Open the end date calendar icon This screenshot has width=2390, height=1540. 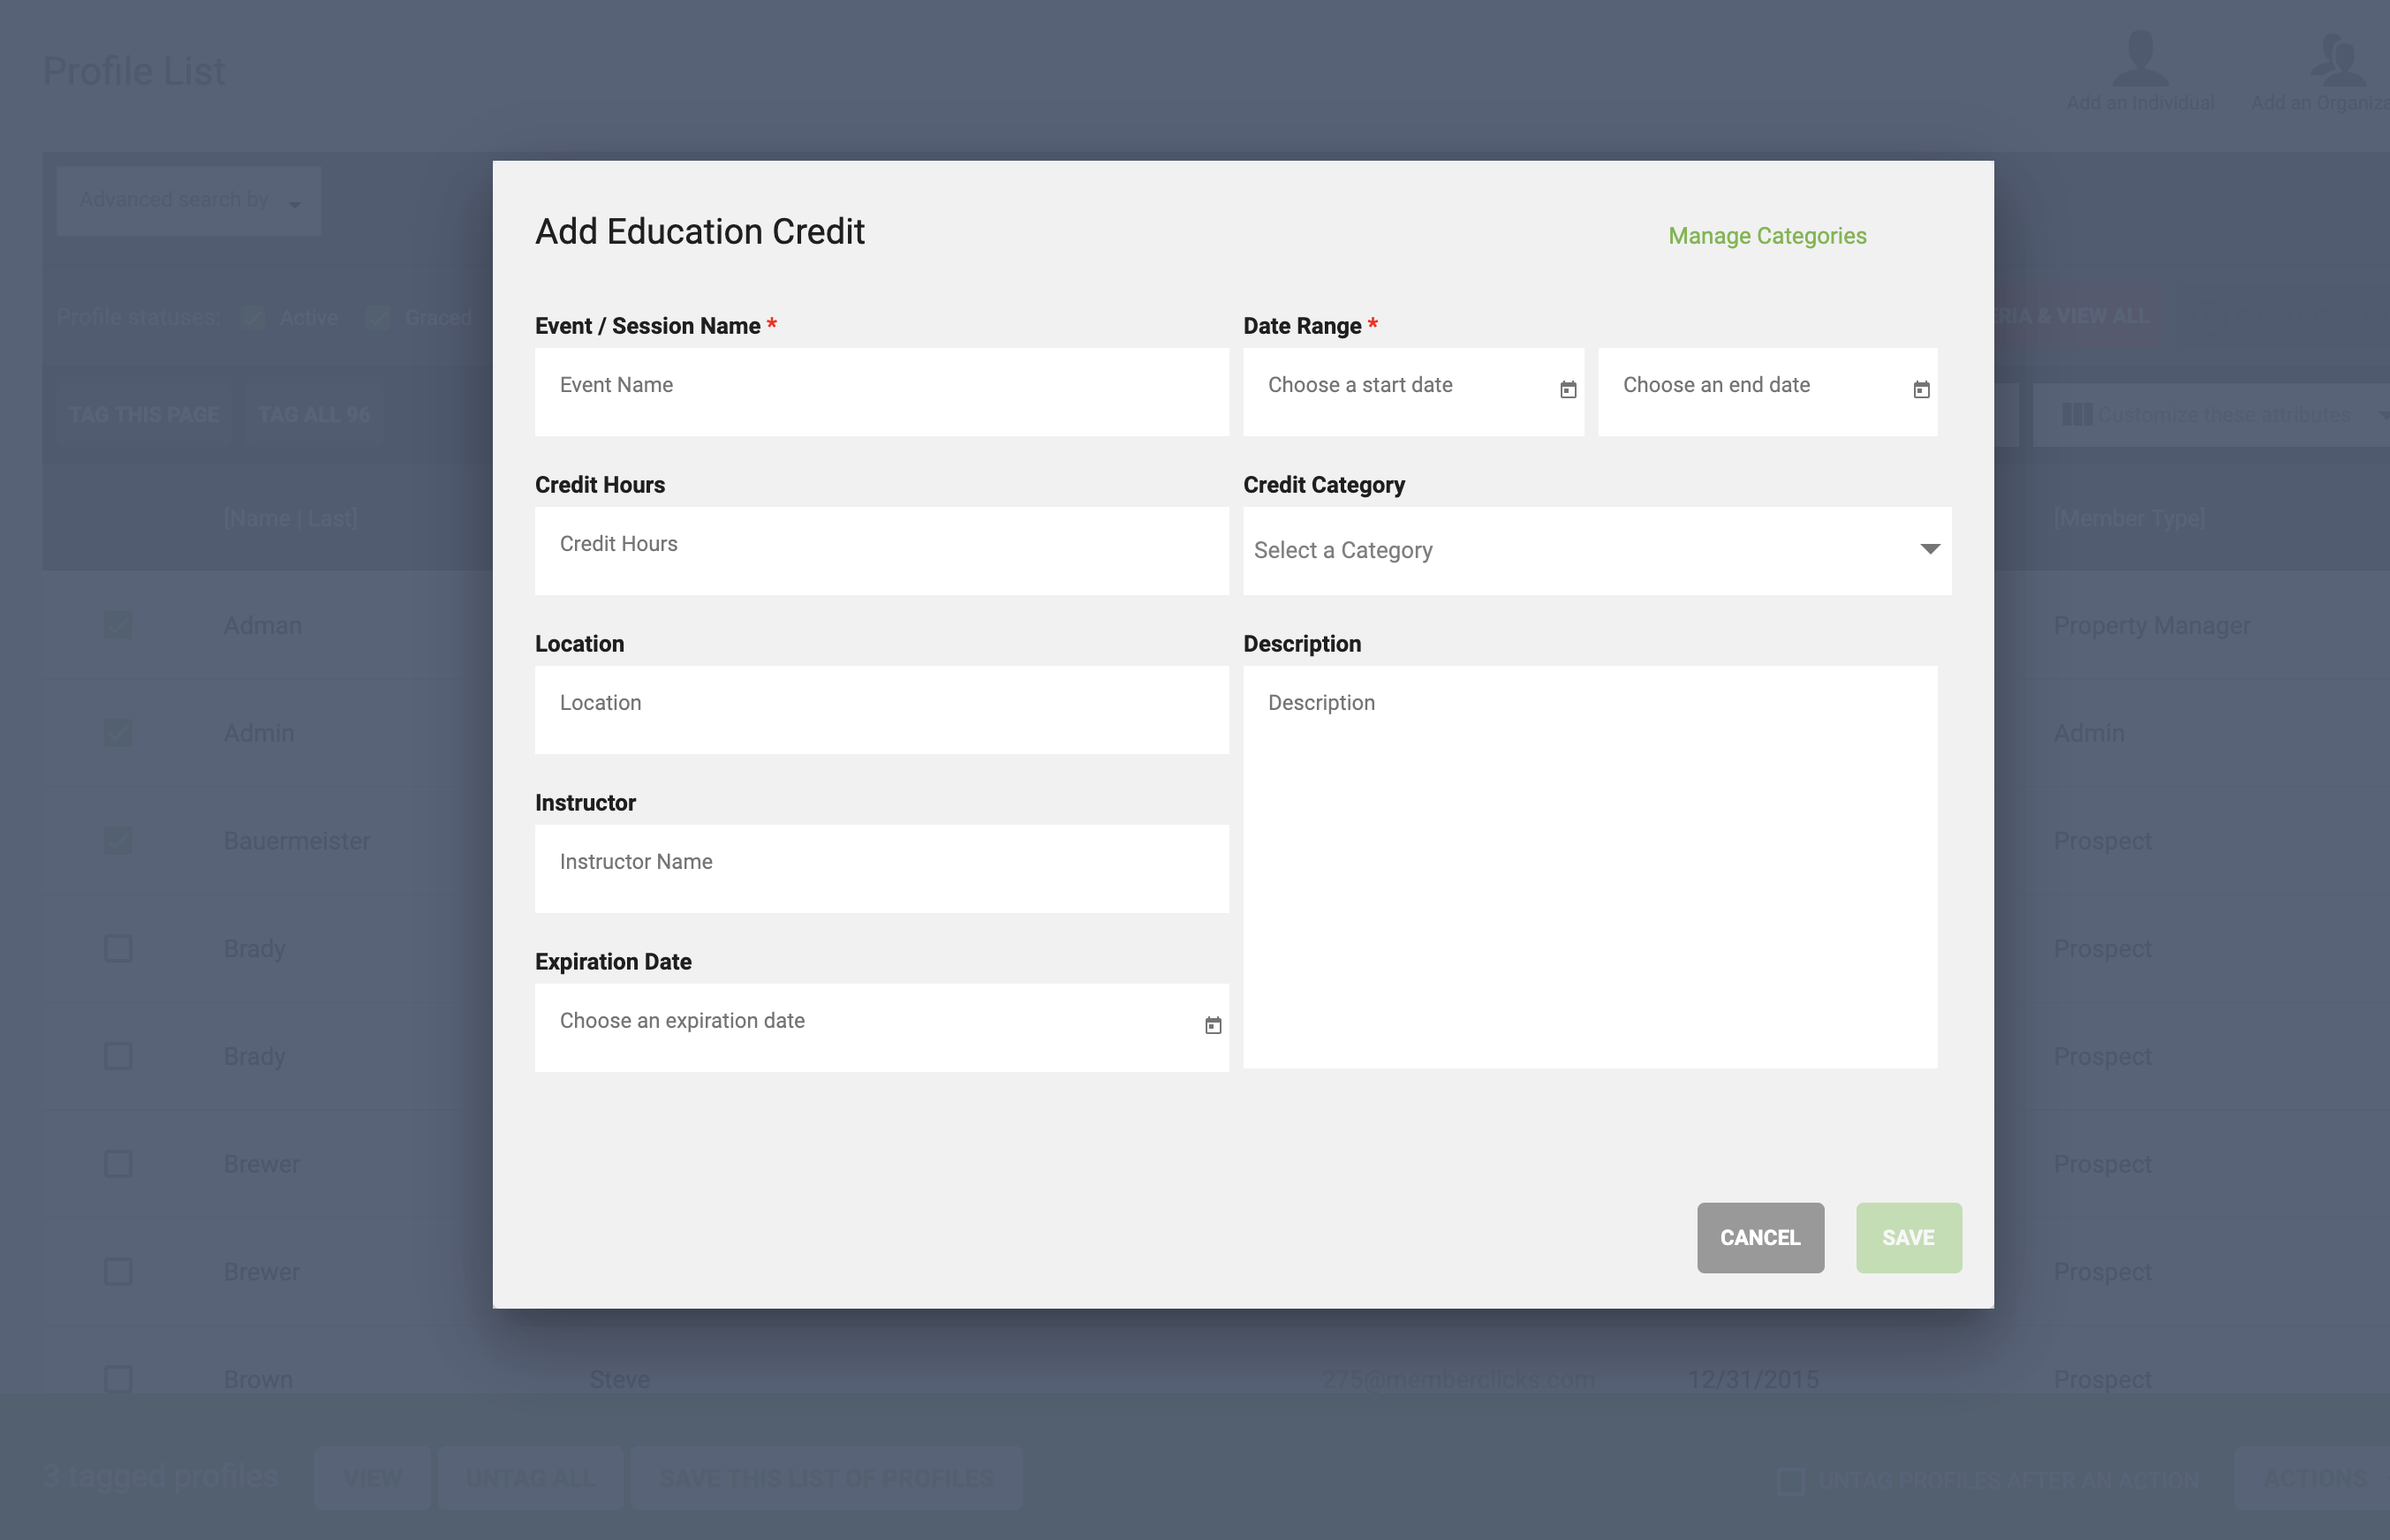(1921, 390)
